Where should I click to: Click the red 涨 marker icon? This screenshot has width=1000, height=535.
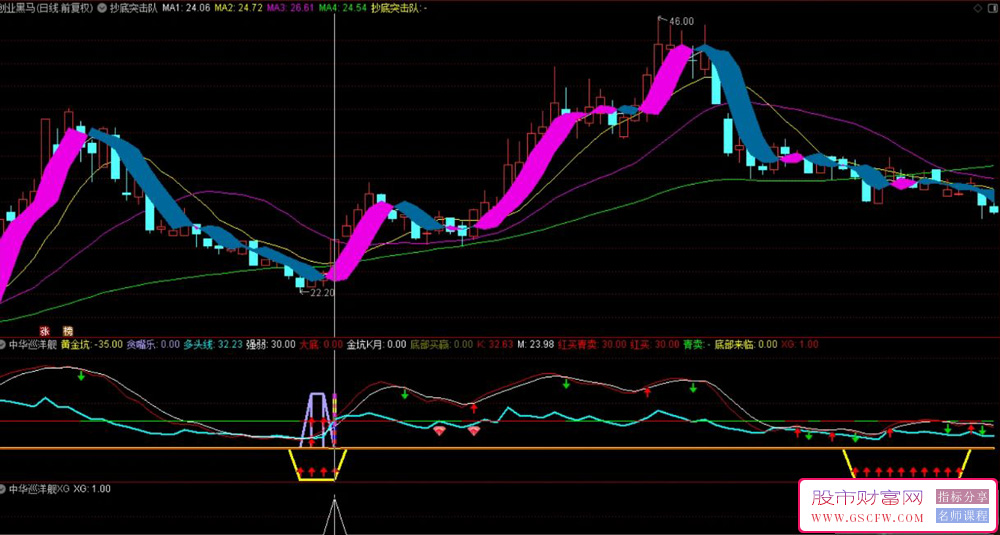[x=45, y=332]
